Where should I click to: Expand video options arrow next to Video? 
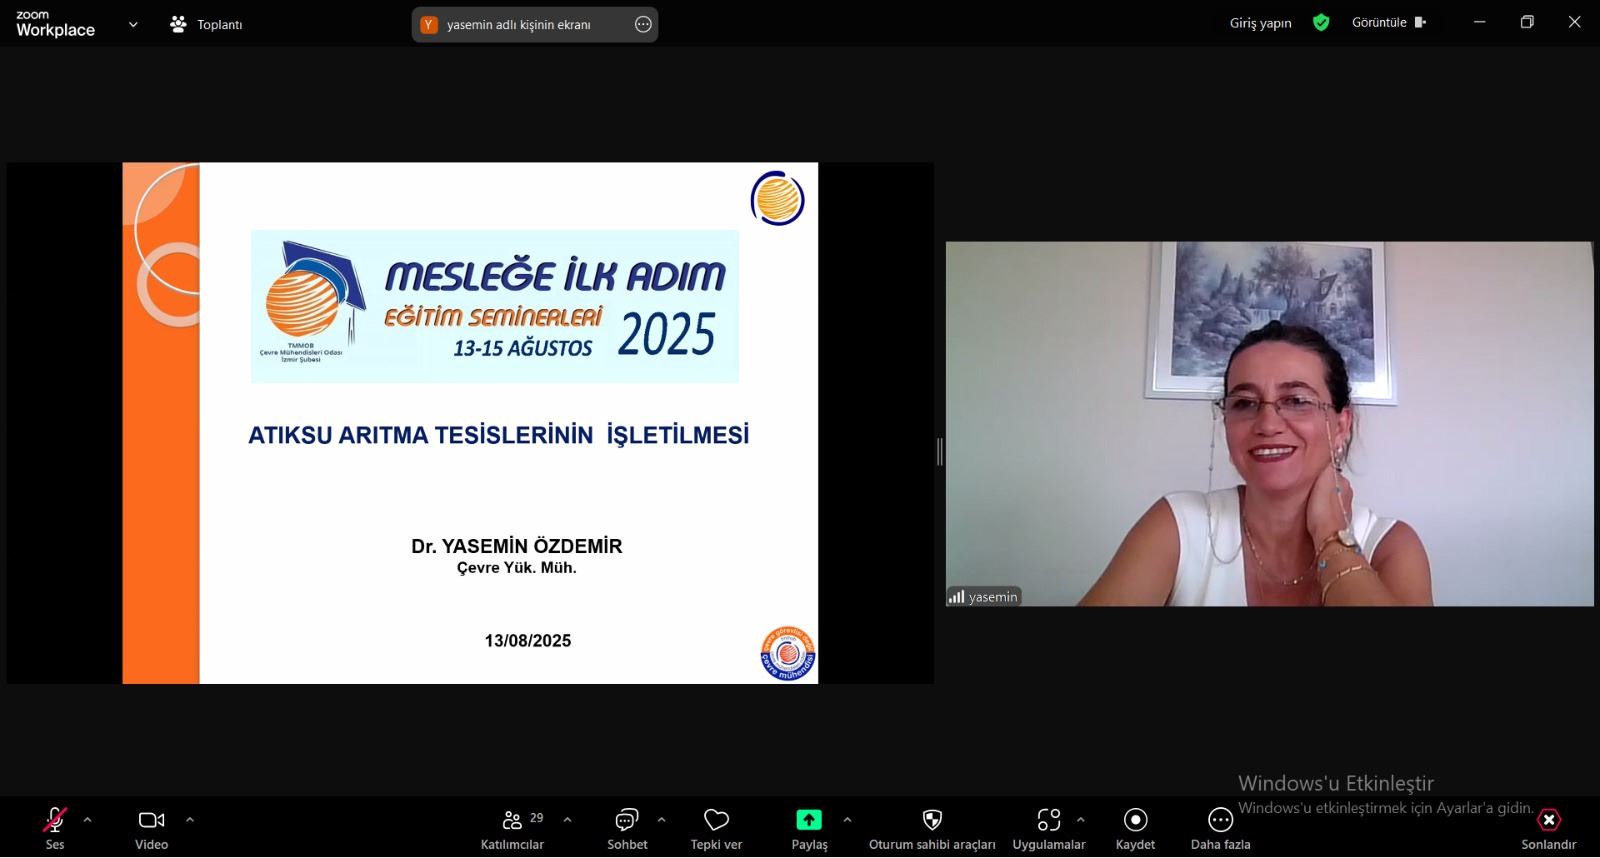pyautogui.click(x=190, y=820)
